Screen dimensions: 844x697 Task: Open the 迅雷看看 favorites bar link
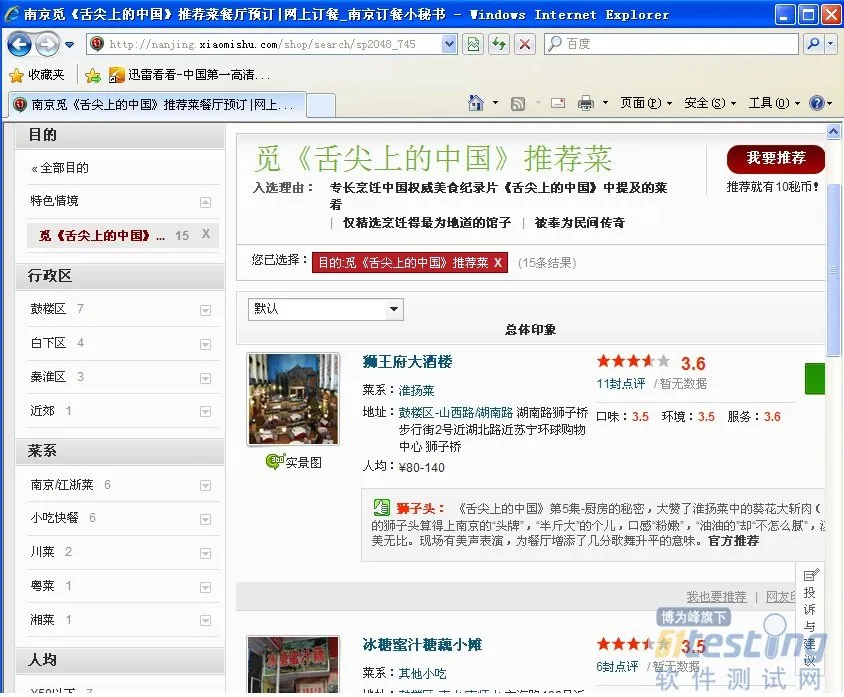(x=189, y=75)
